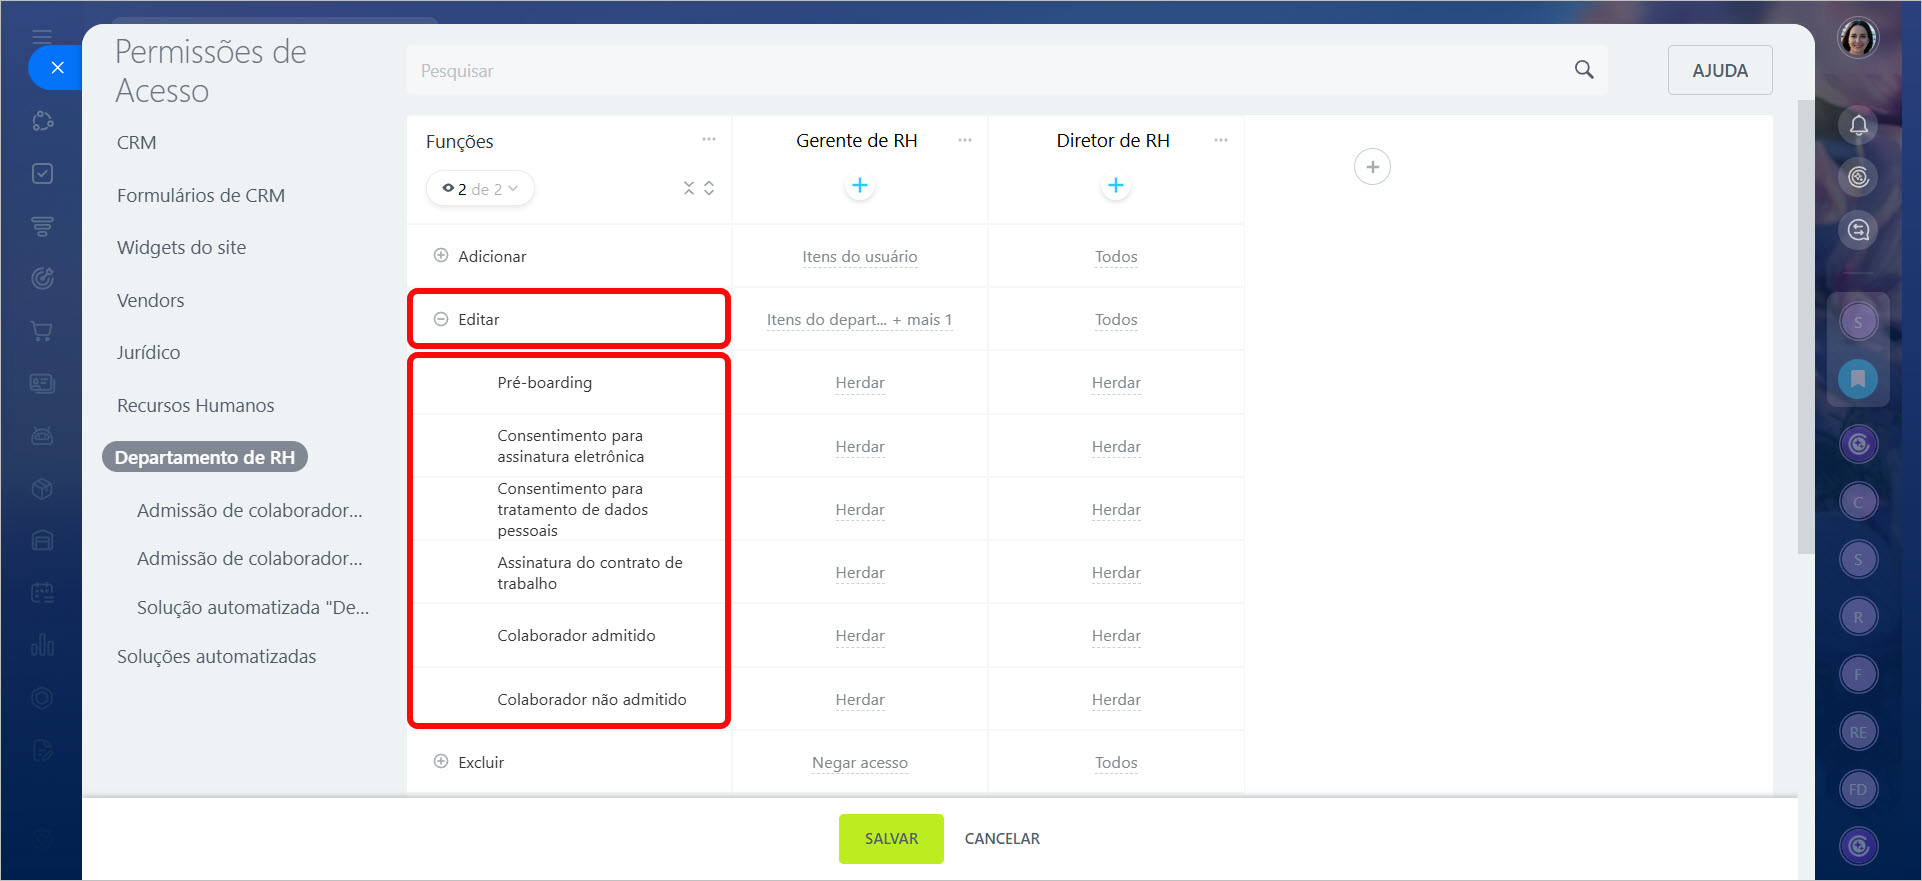Select Departamento de RH section
Viewport: 1922px width, 881px height.
tap(205, 457)
